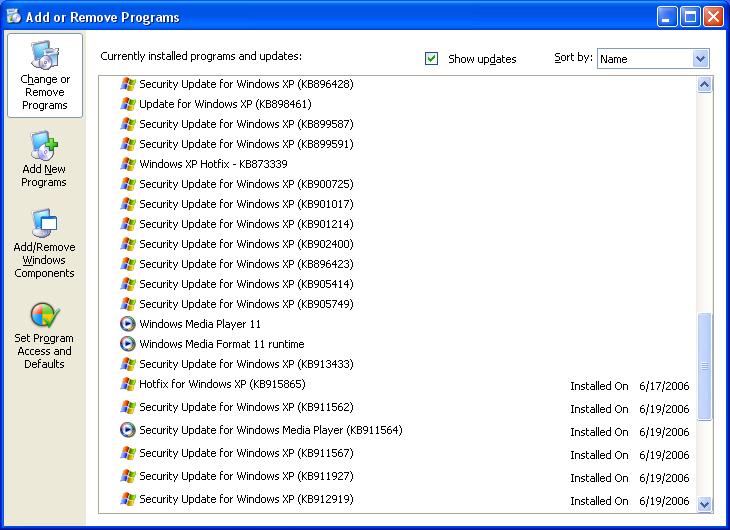Image resolution: width=730 pixels, height=530 pixels.
Task: Click icon beside Windows XP Hotfix KB873339
Action: tap(128, 164)
